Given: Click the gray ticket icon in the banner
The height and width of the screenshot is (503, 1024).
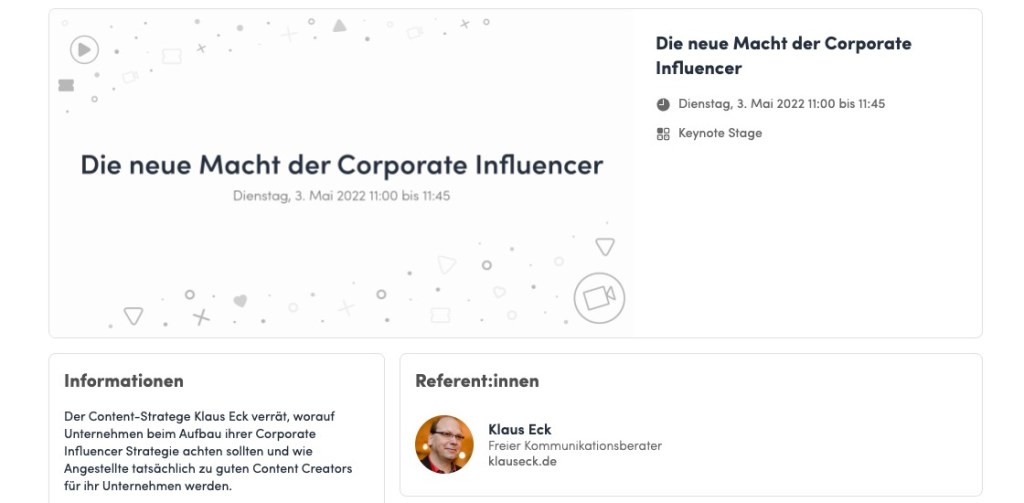Looking at the screenshot, I should tap(66, 85).
